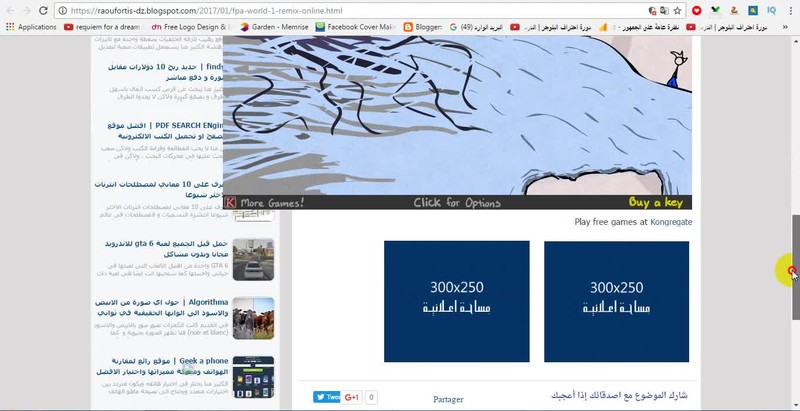Screen dimensions: 800x411
Task: Open the 'Geek a phone' post title link
Action: click(x=162, y=366)
